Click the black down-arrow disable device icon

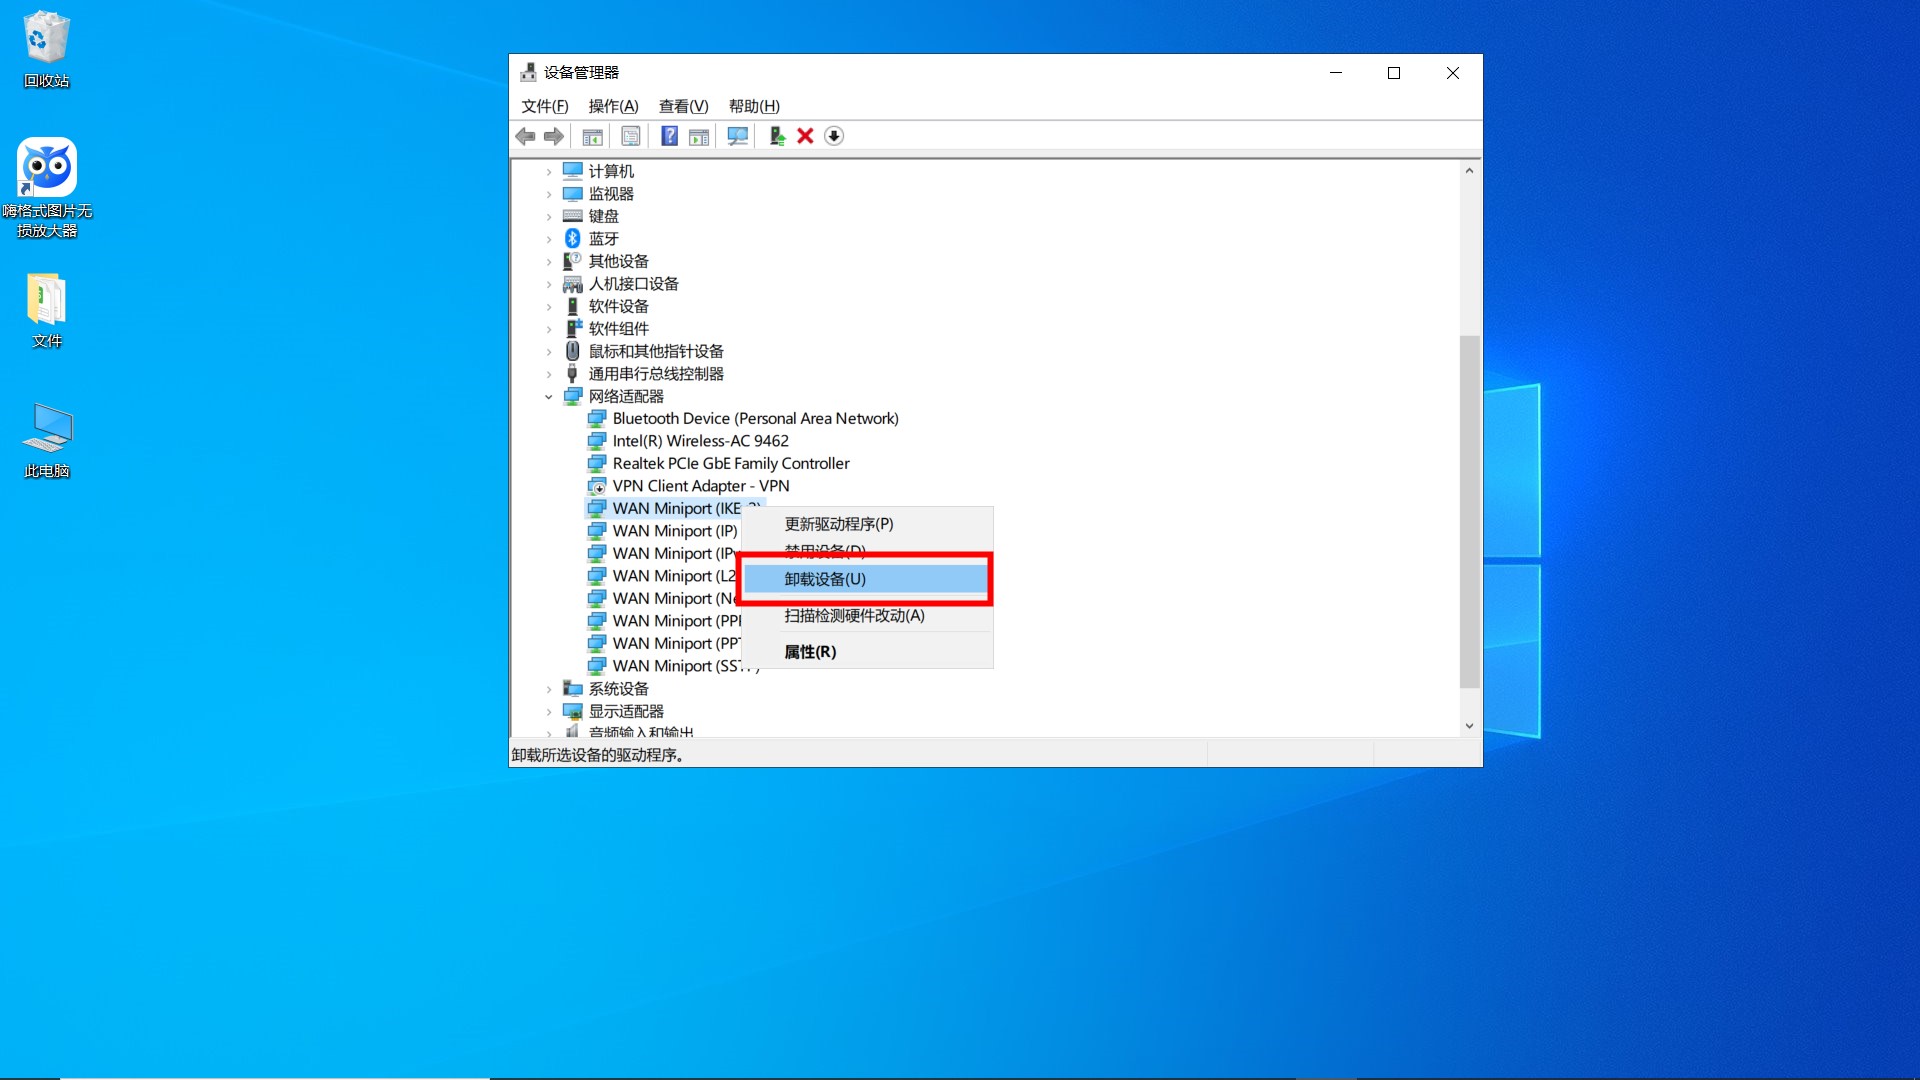pyautogui.click(x=834, y=136)
